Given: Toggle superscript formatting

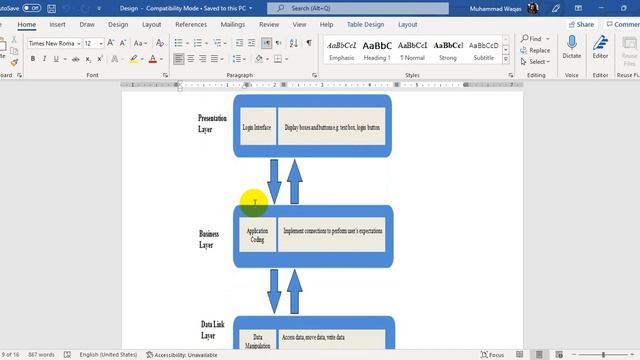Looking at the screenshot, I should (x=100, y=59).
